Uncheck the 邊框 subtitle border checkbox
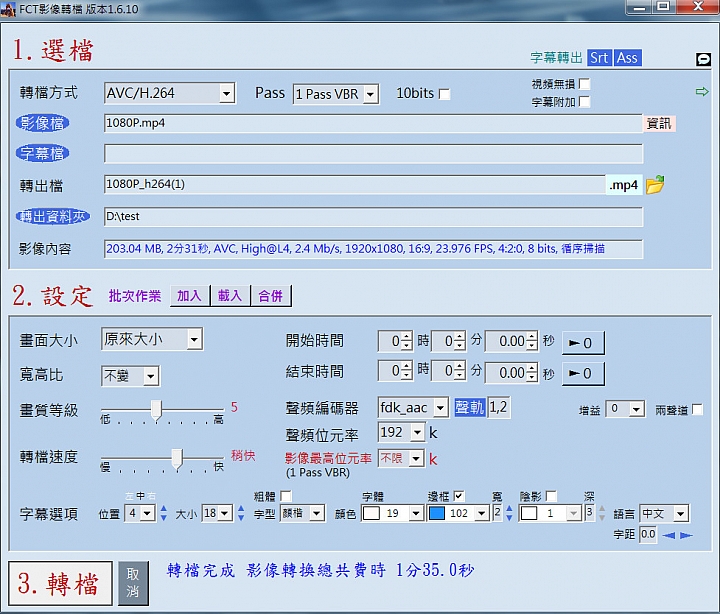 pyautogui.click(x=459, y=496)
